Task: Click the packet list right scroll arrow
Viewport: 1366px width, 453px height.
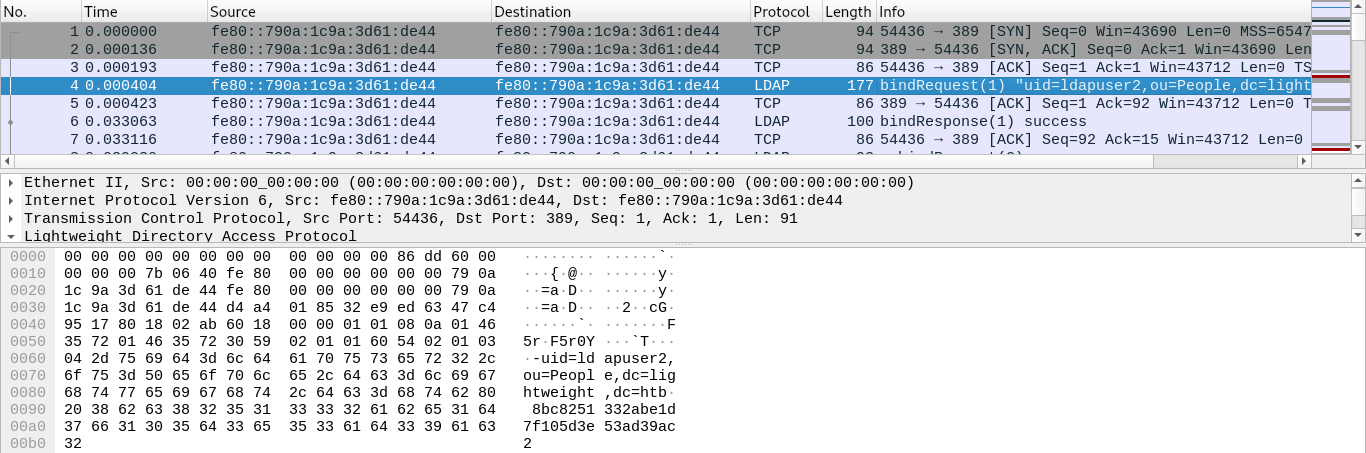Action: [x=1303, y=160]
